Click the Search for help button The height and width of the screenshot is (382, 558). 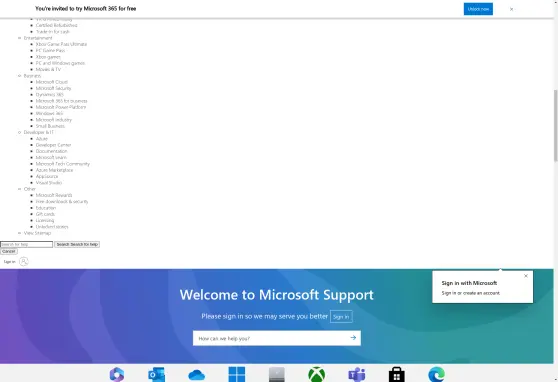[77, 244]
